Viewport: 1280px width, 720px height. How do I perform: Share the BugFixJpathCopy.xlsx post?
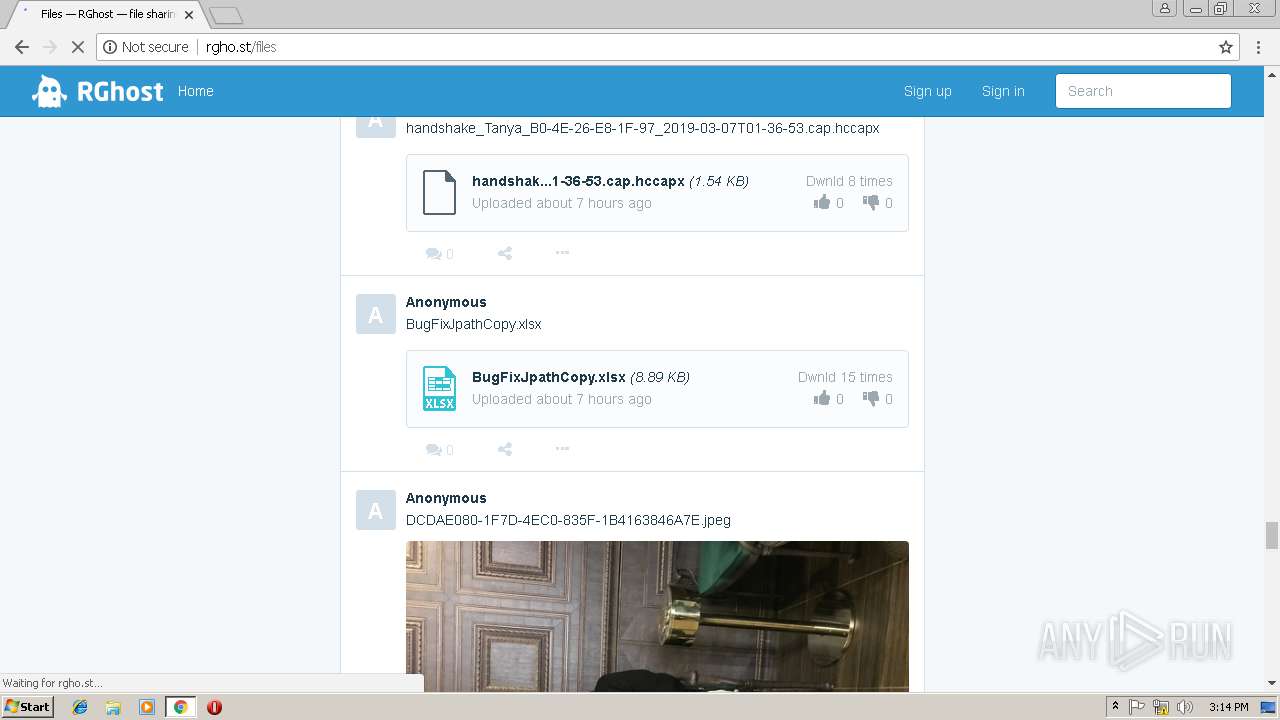click(x=505, y=450)
